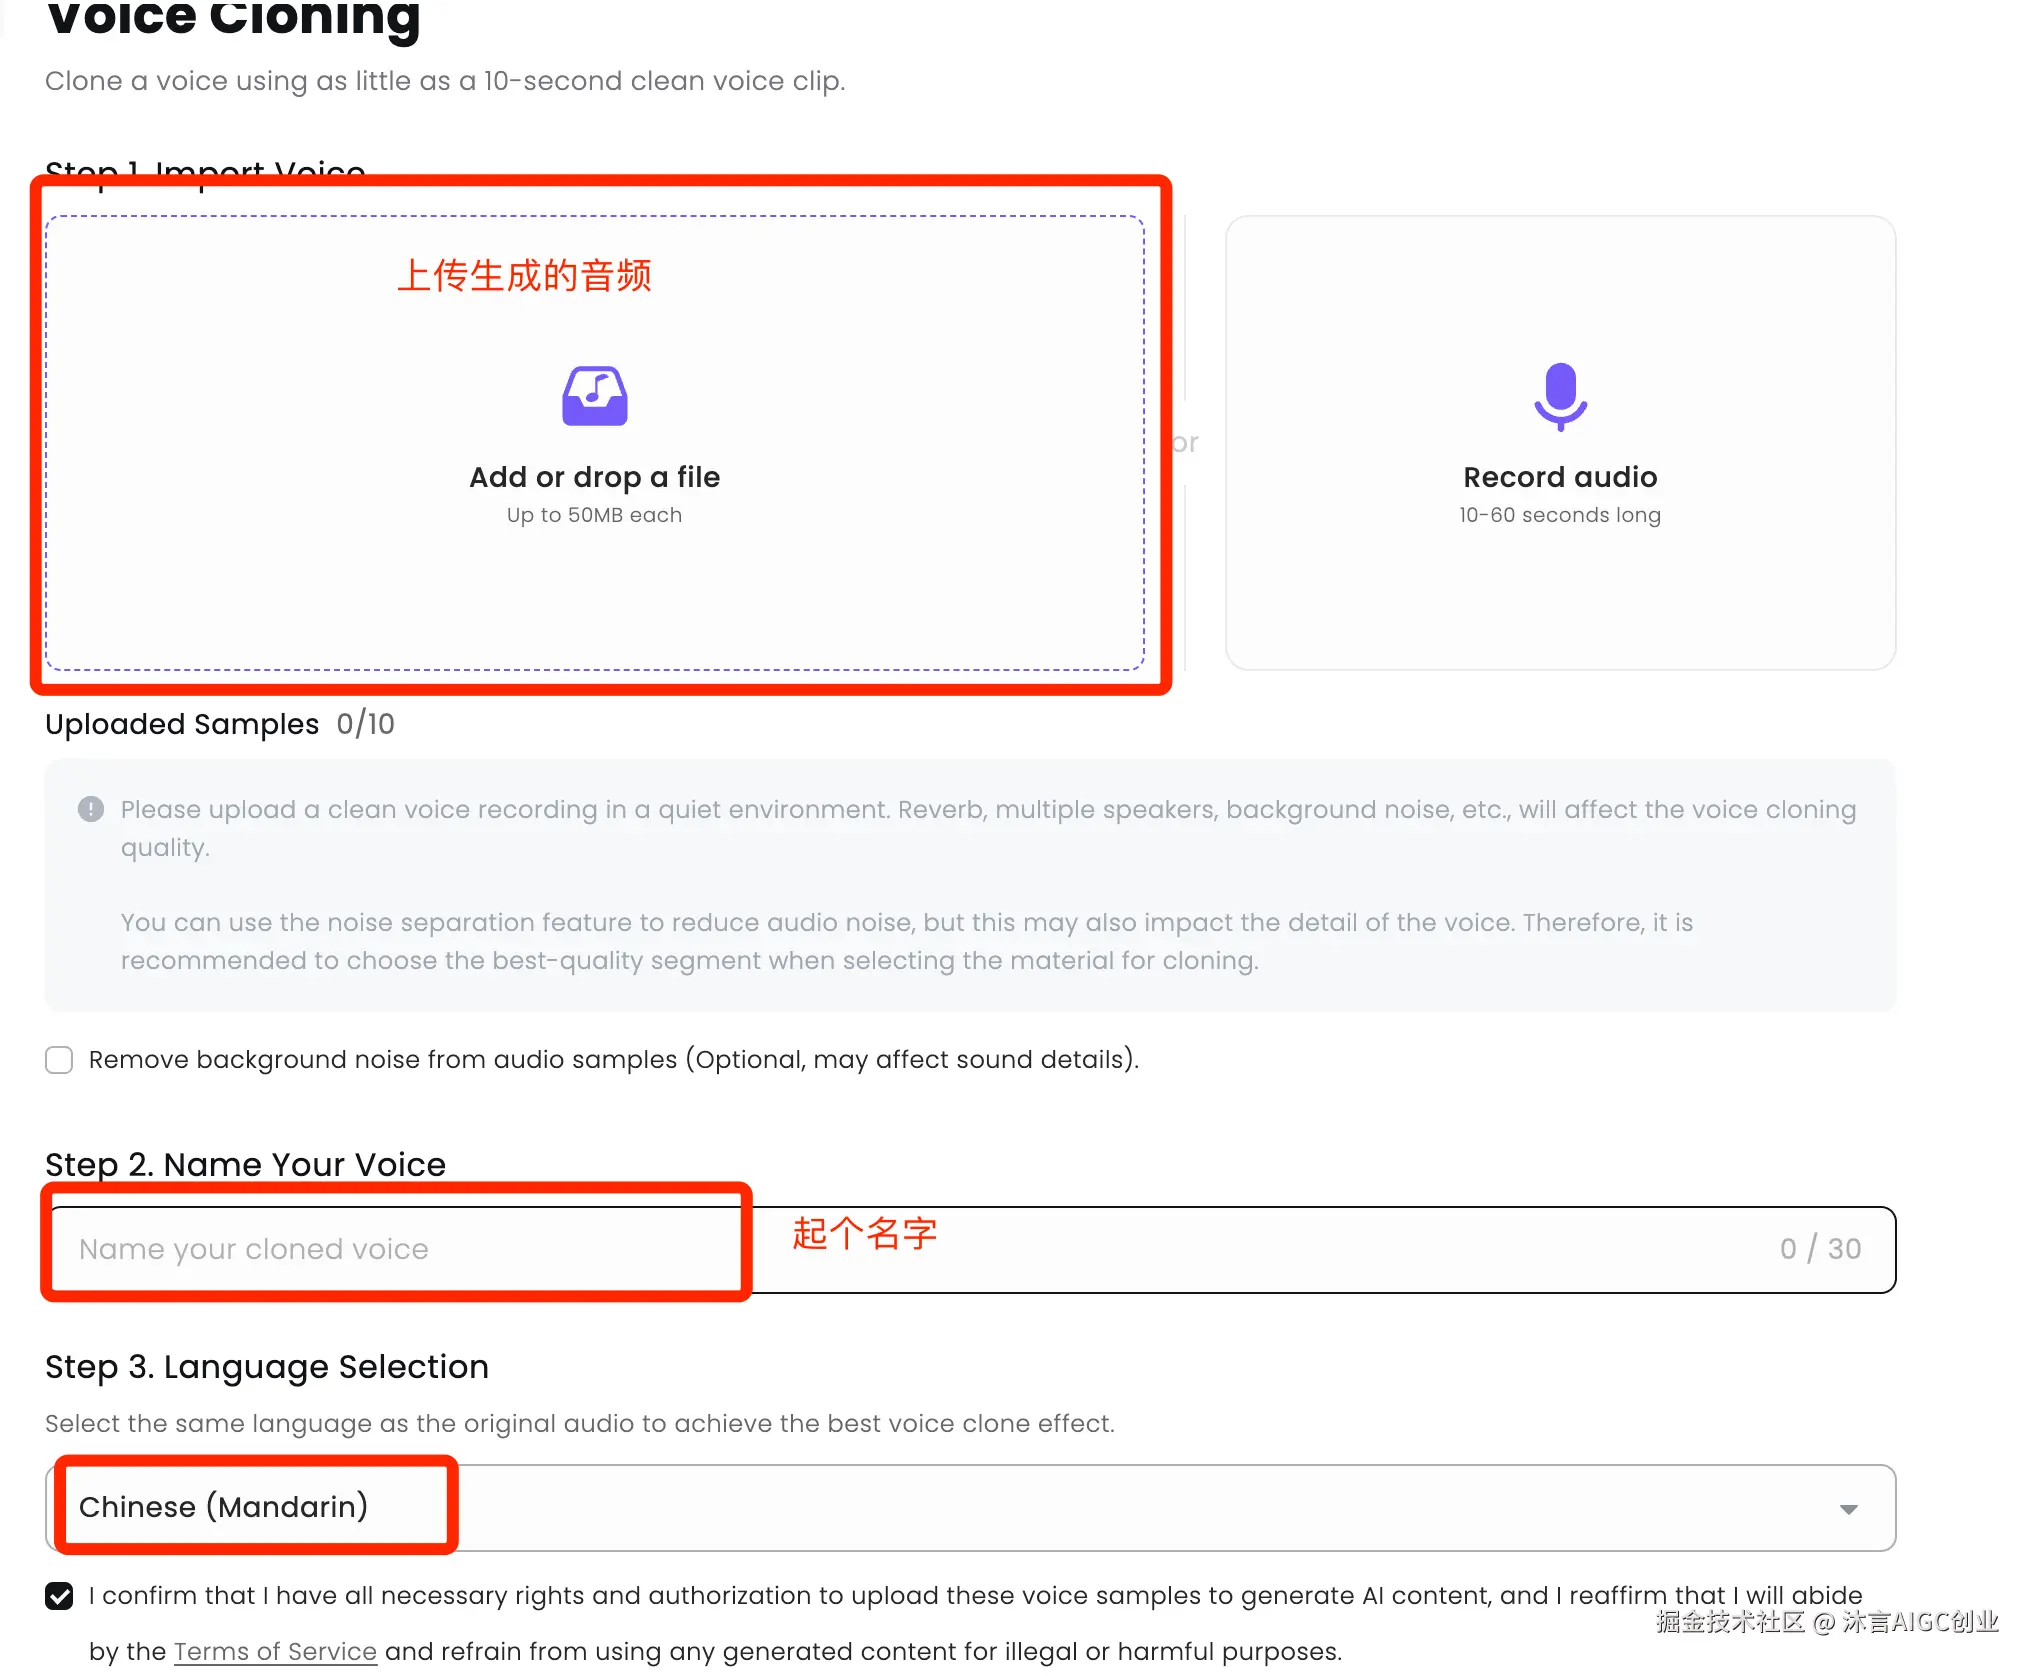
Task: Click the '10-60 seconds long' hint text
Action: (x=1560, y=515)
